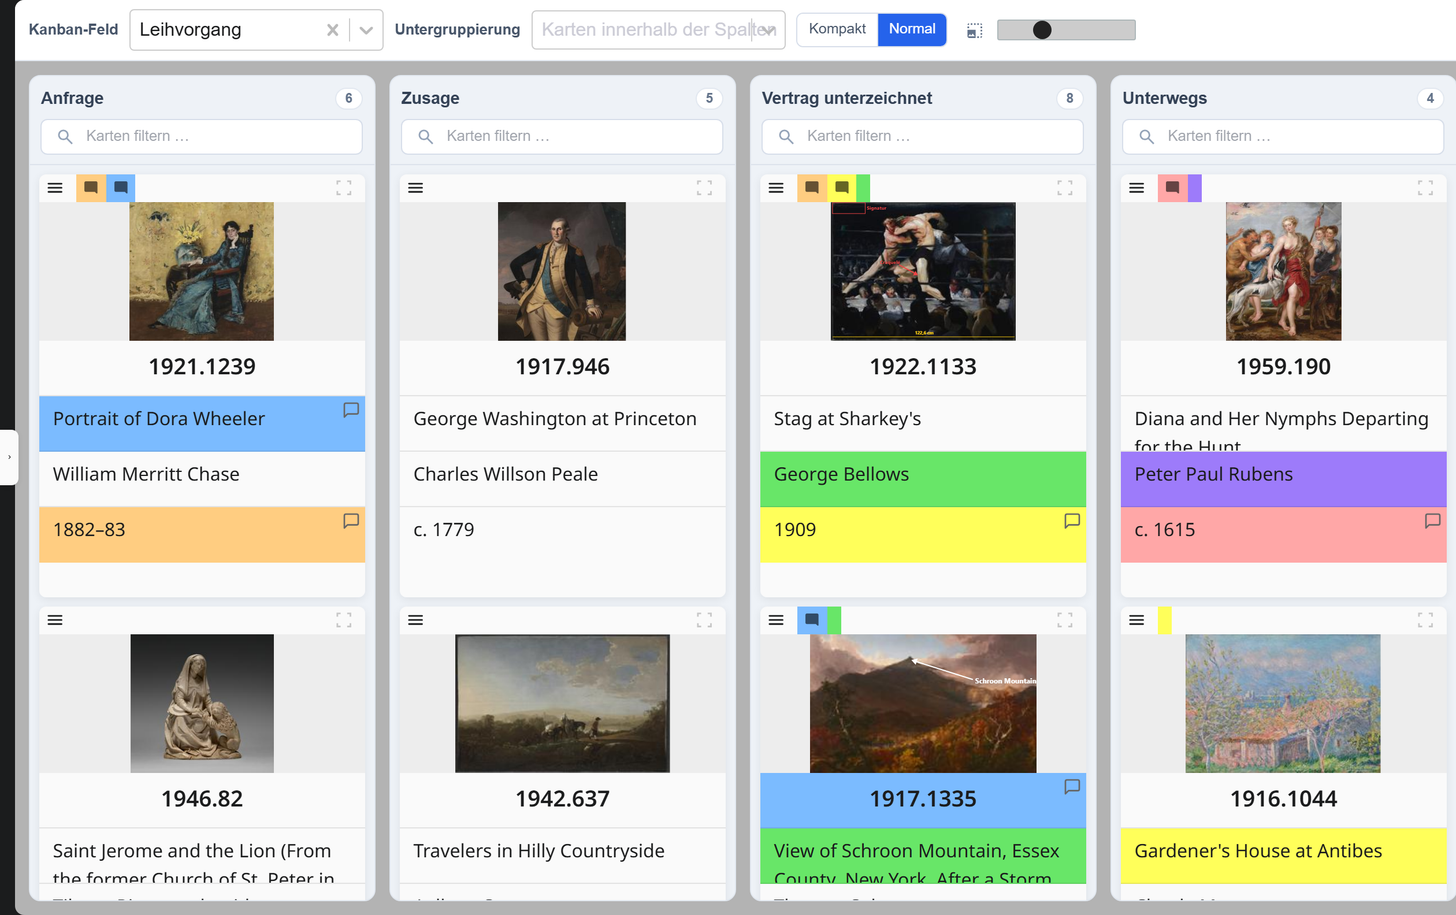Click purple tag on card 1959.190

click(1195, 188)
